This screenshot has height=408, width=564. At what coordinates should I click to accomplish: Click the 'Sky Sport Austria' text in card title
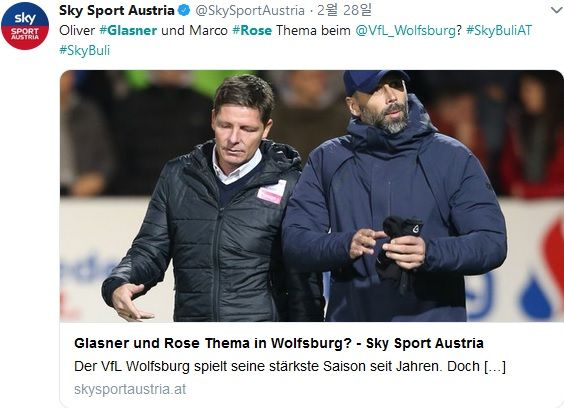425,343
